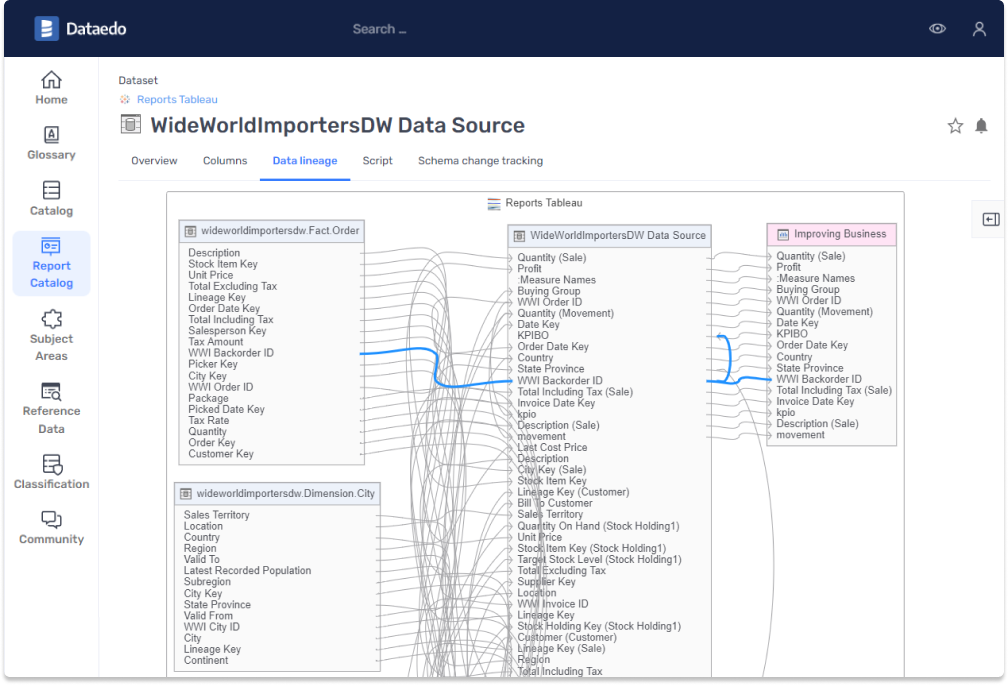This screenshot has height=685, width=1008.
Task: Click the Dataedo logo icon
Action: pyautogui.click(x=46, y=29)
